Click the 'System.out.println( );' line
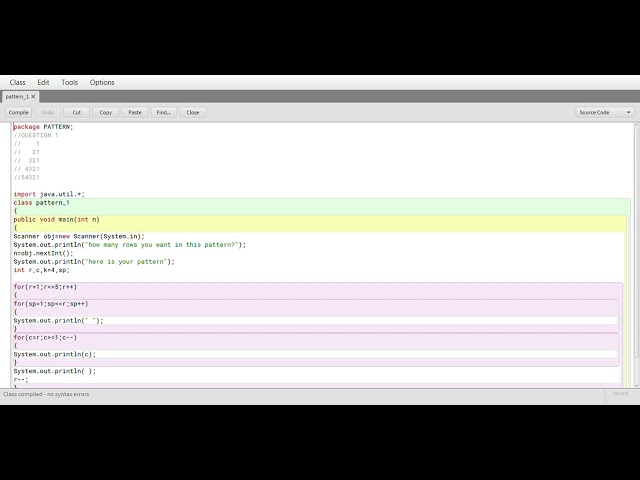This screenshot has height=480, width=640. 55,371
